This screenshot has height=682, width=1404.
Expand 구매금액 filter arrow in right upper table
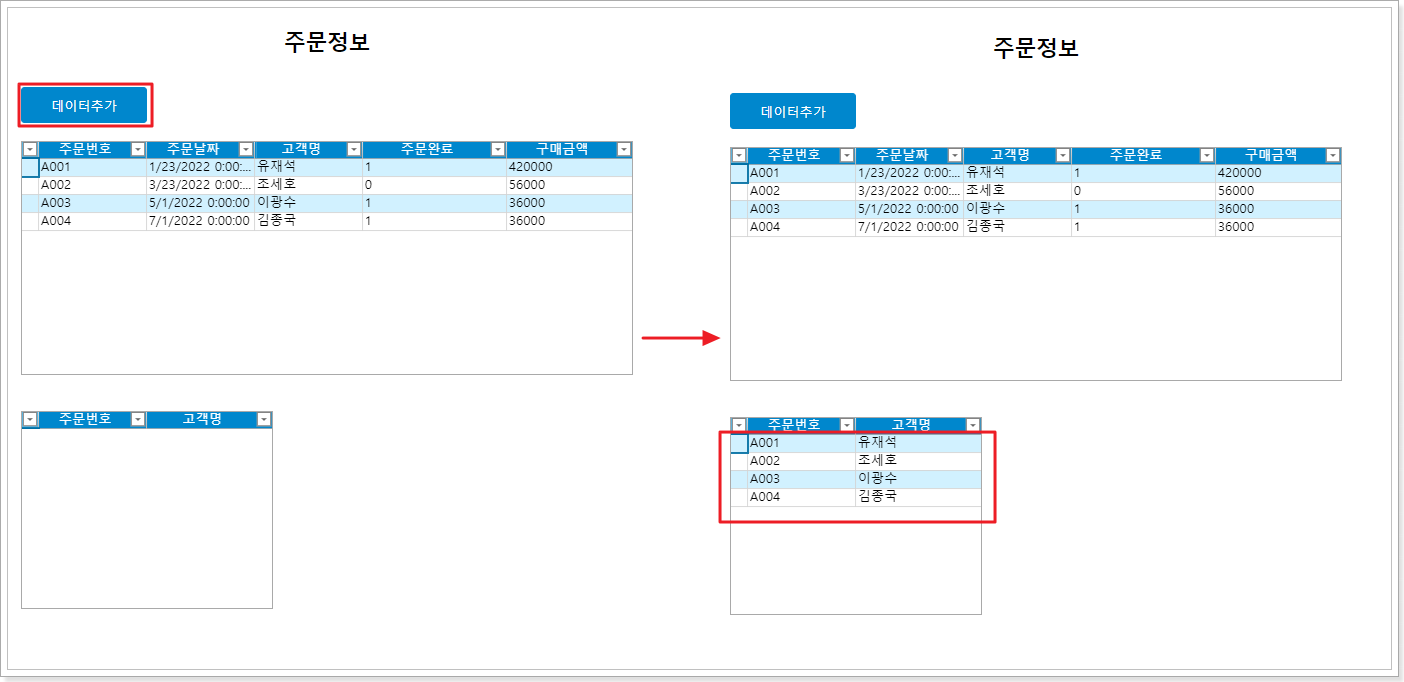pyautogui.click(x=1333, y=156)
